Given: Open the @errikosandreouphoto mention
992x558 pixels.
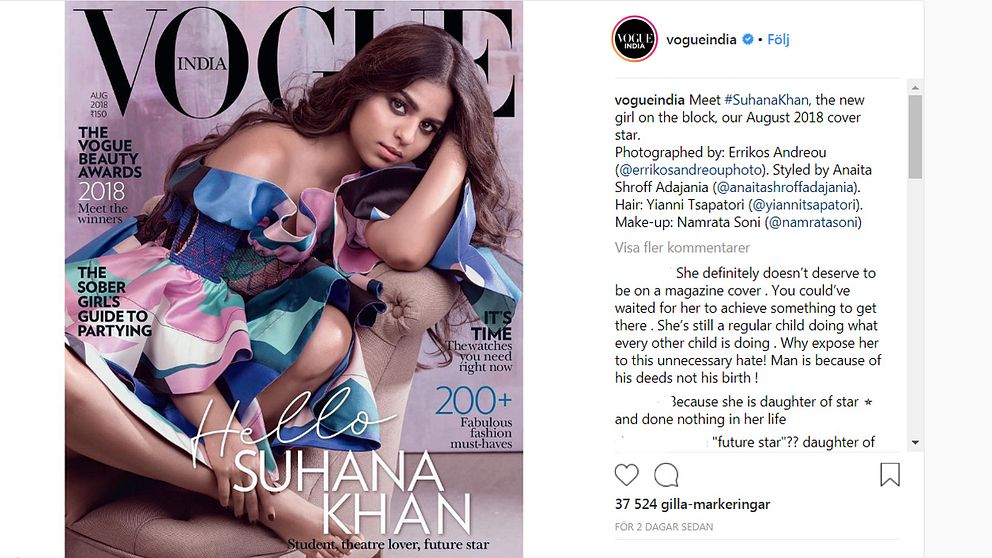Looking at the screenshot, I should click(690, 170).
